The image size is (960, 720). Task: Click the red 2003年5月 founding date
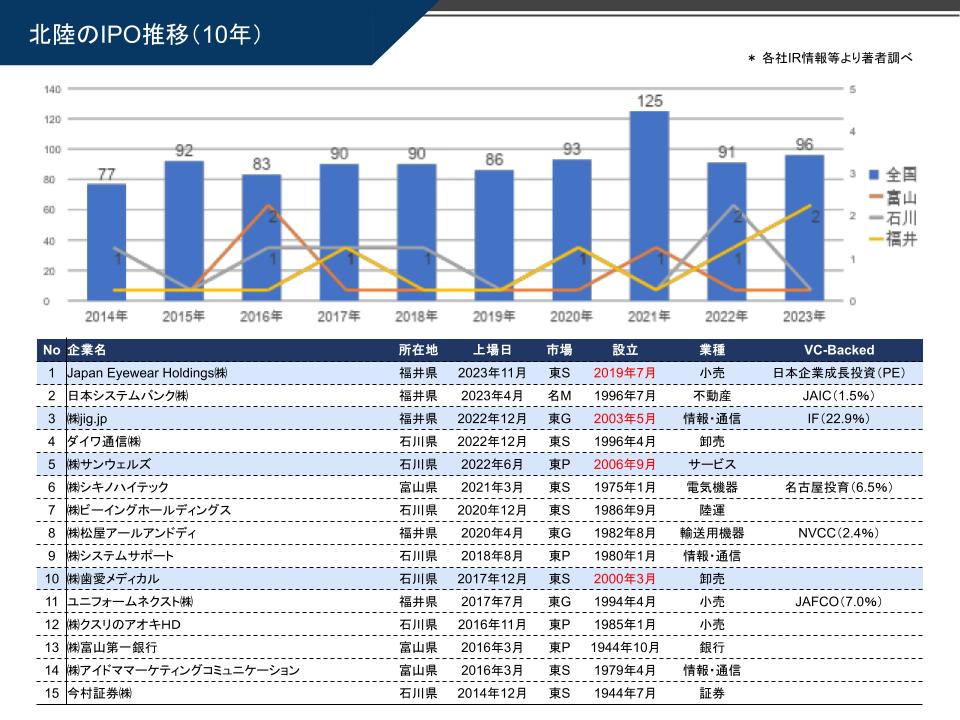point(624,419)
